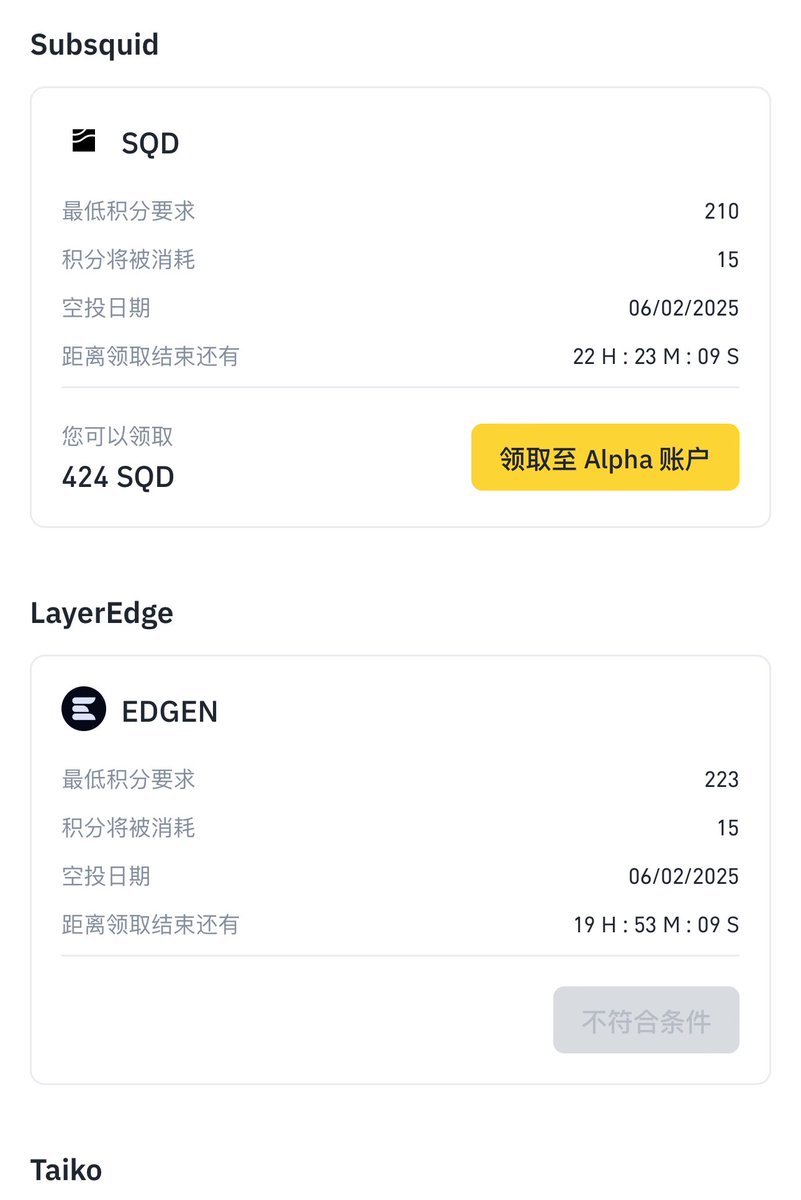Click the EDGEN token name text
Screen dimensions: 801x1200
click(x=169, y=711)
